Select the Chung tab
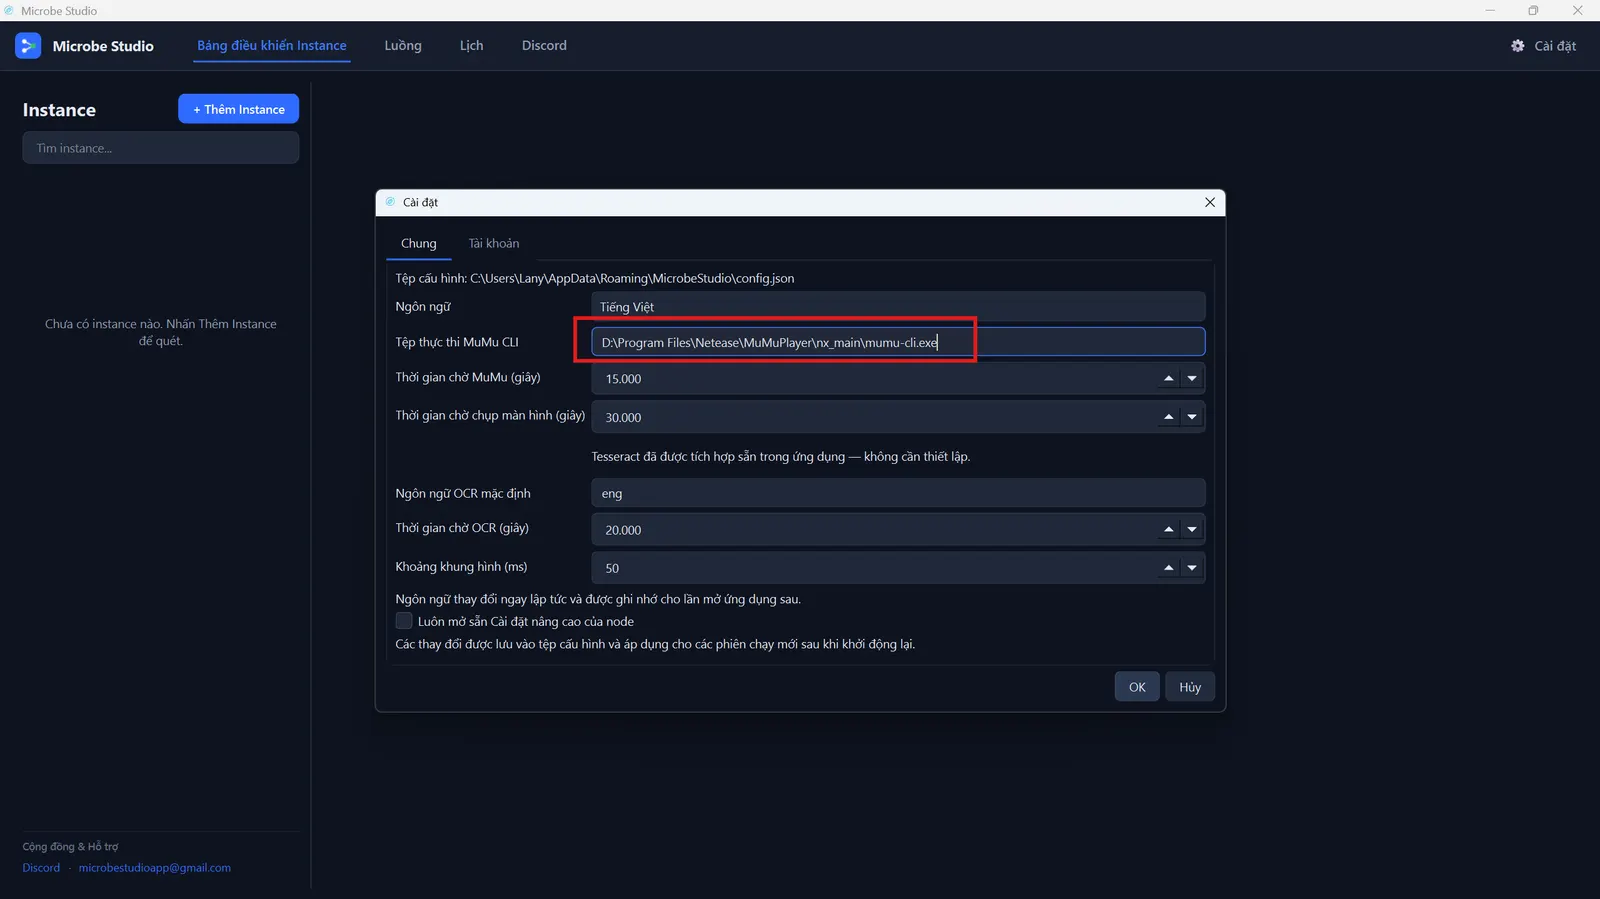Image resolution: width=1600 pixels, height=899 pixels. [x=418, y=243]
